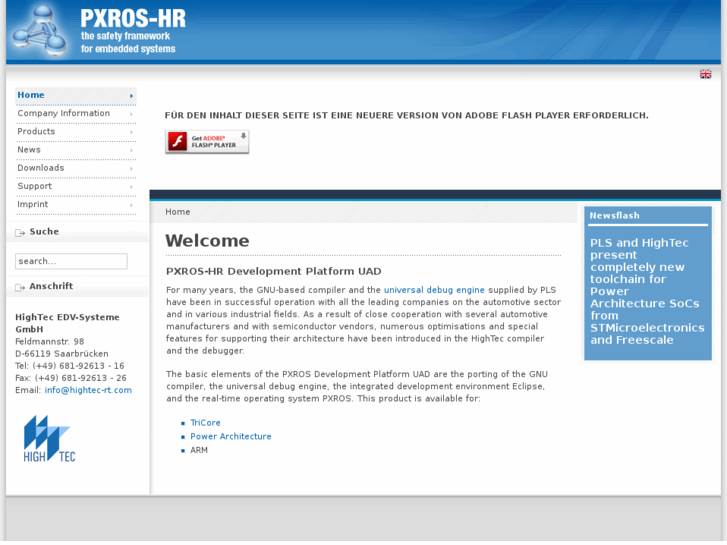727x545 pixels.
Task: Click the PXROS-HR banner title
Action: click(x=133, y=19)
